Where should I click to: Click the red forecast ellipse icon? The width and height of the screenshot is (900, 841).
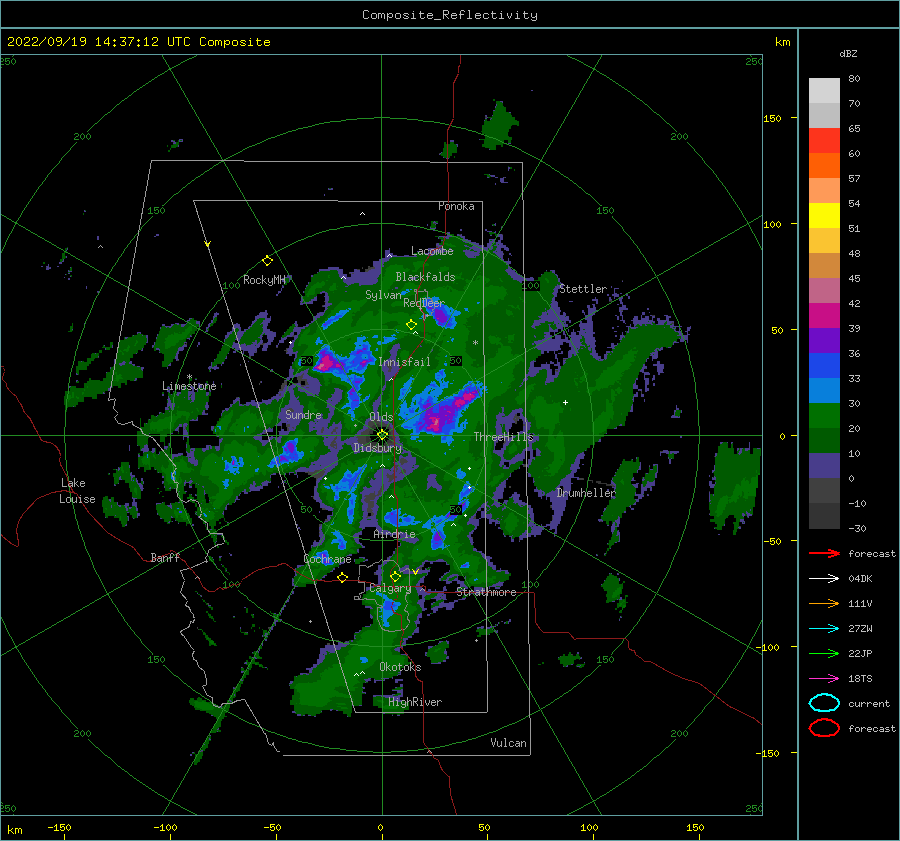click(x=824, y=728)
